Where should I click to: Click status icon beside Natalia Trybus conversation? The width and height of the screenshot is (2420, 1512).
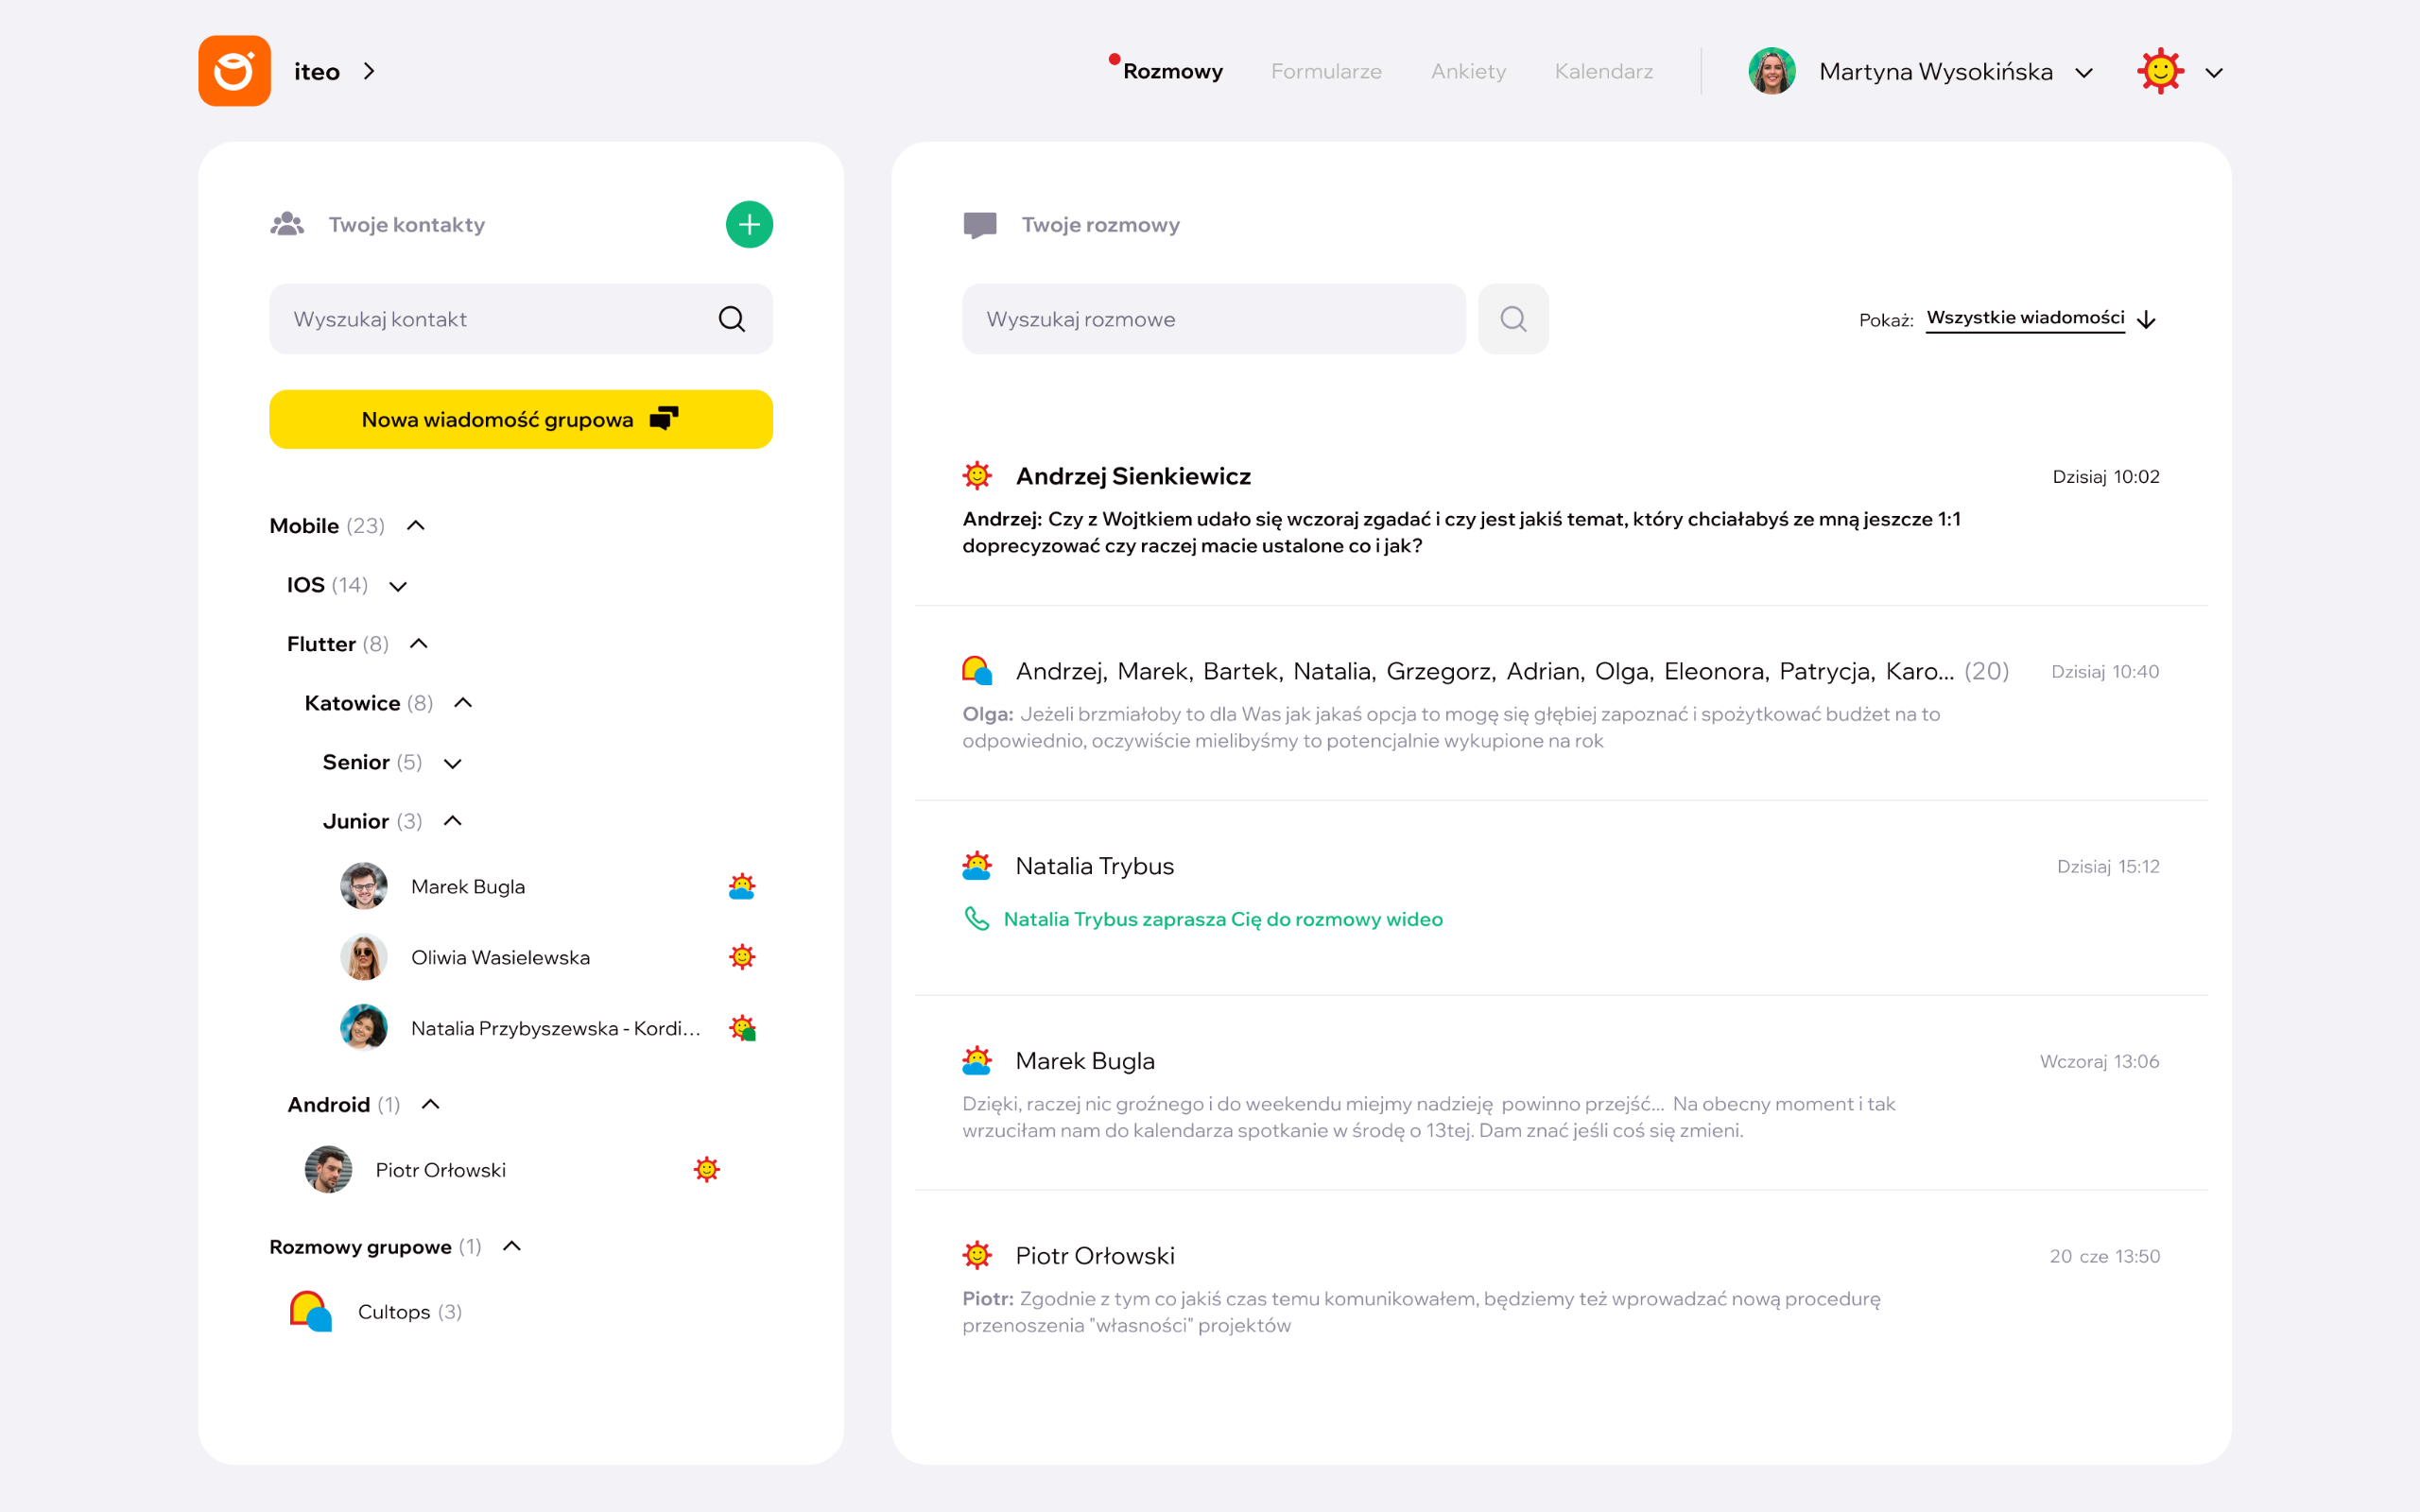[x=977, y=866]
